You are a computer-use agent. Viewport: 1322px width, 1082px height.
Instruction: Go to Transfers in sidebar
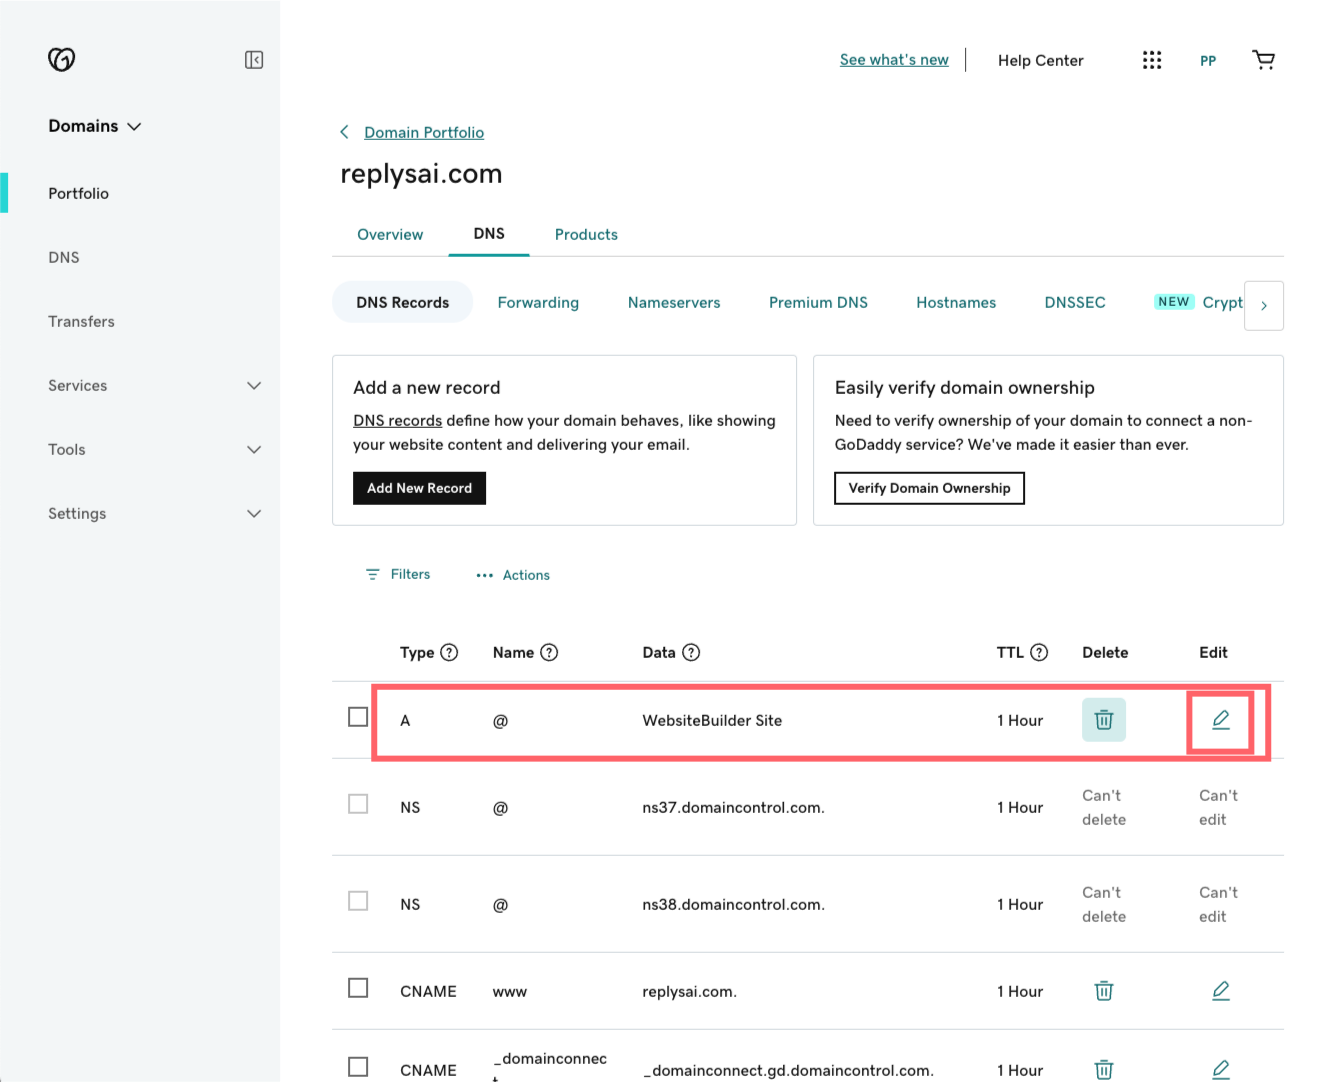(x=81, y=321)
